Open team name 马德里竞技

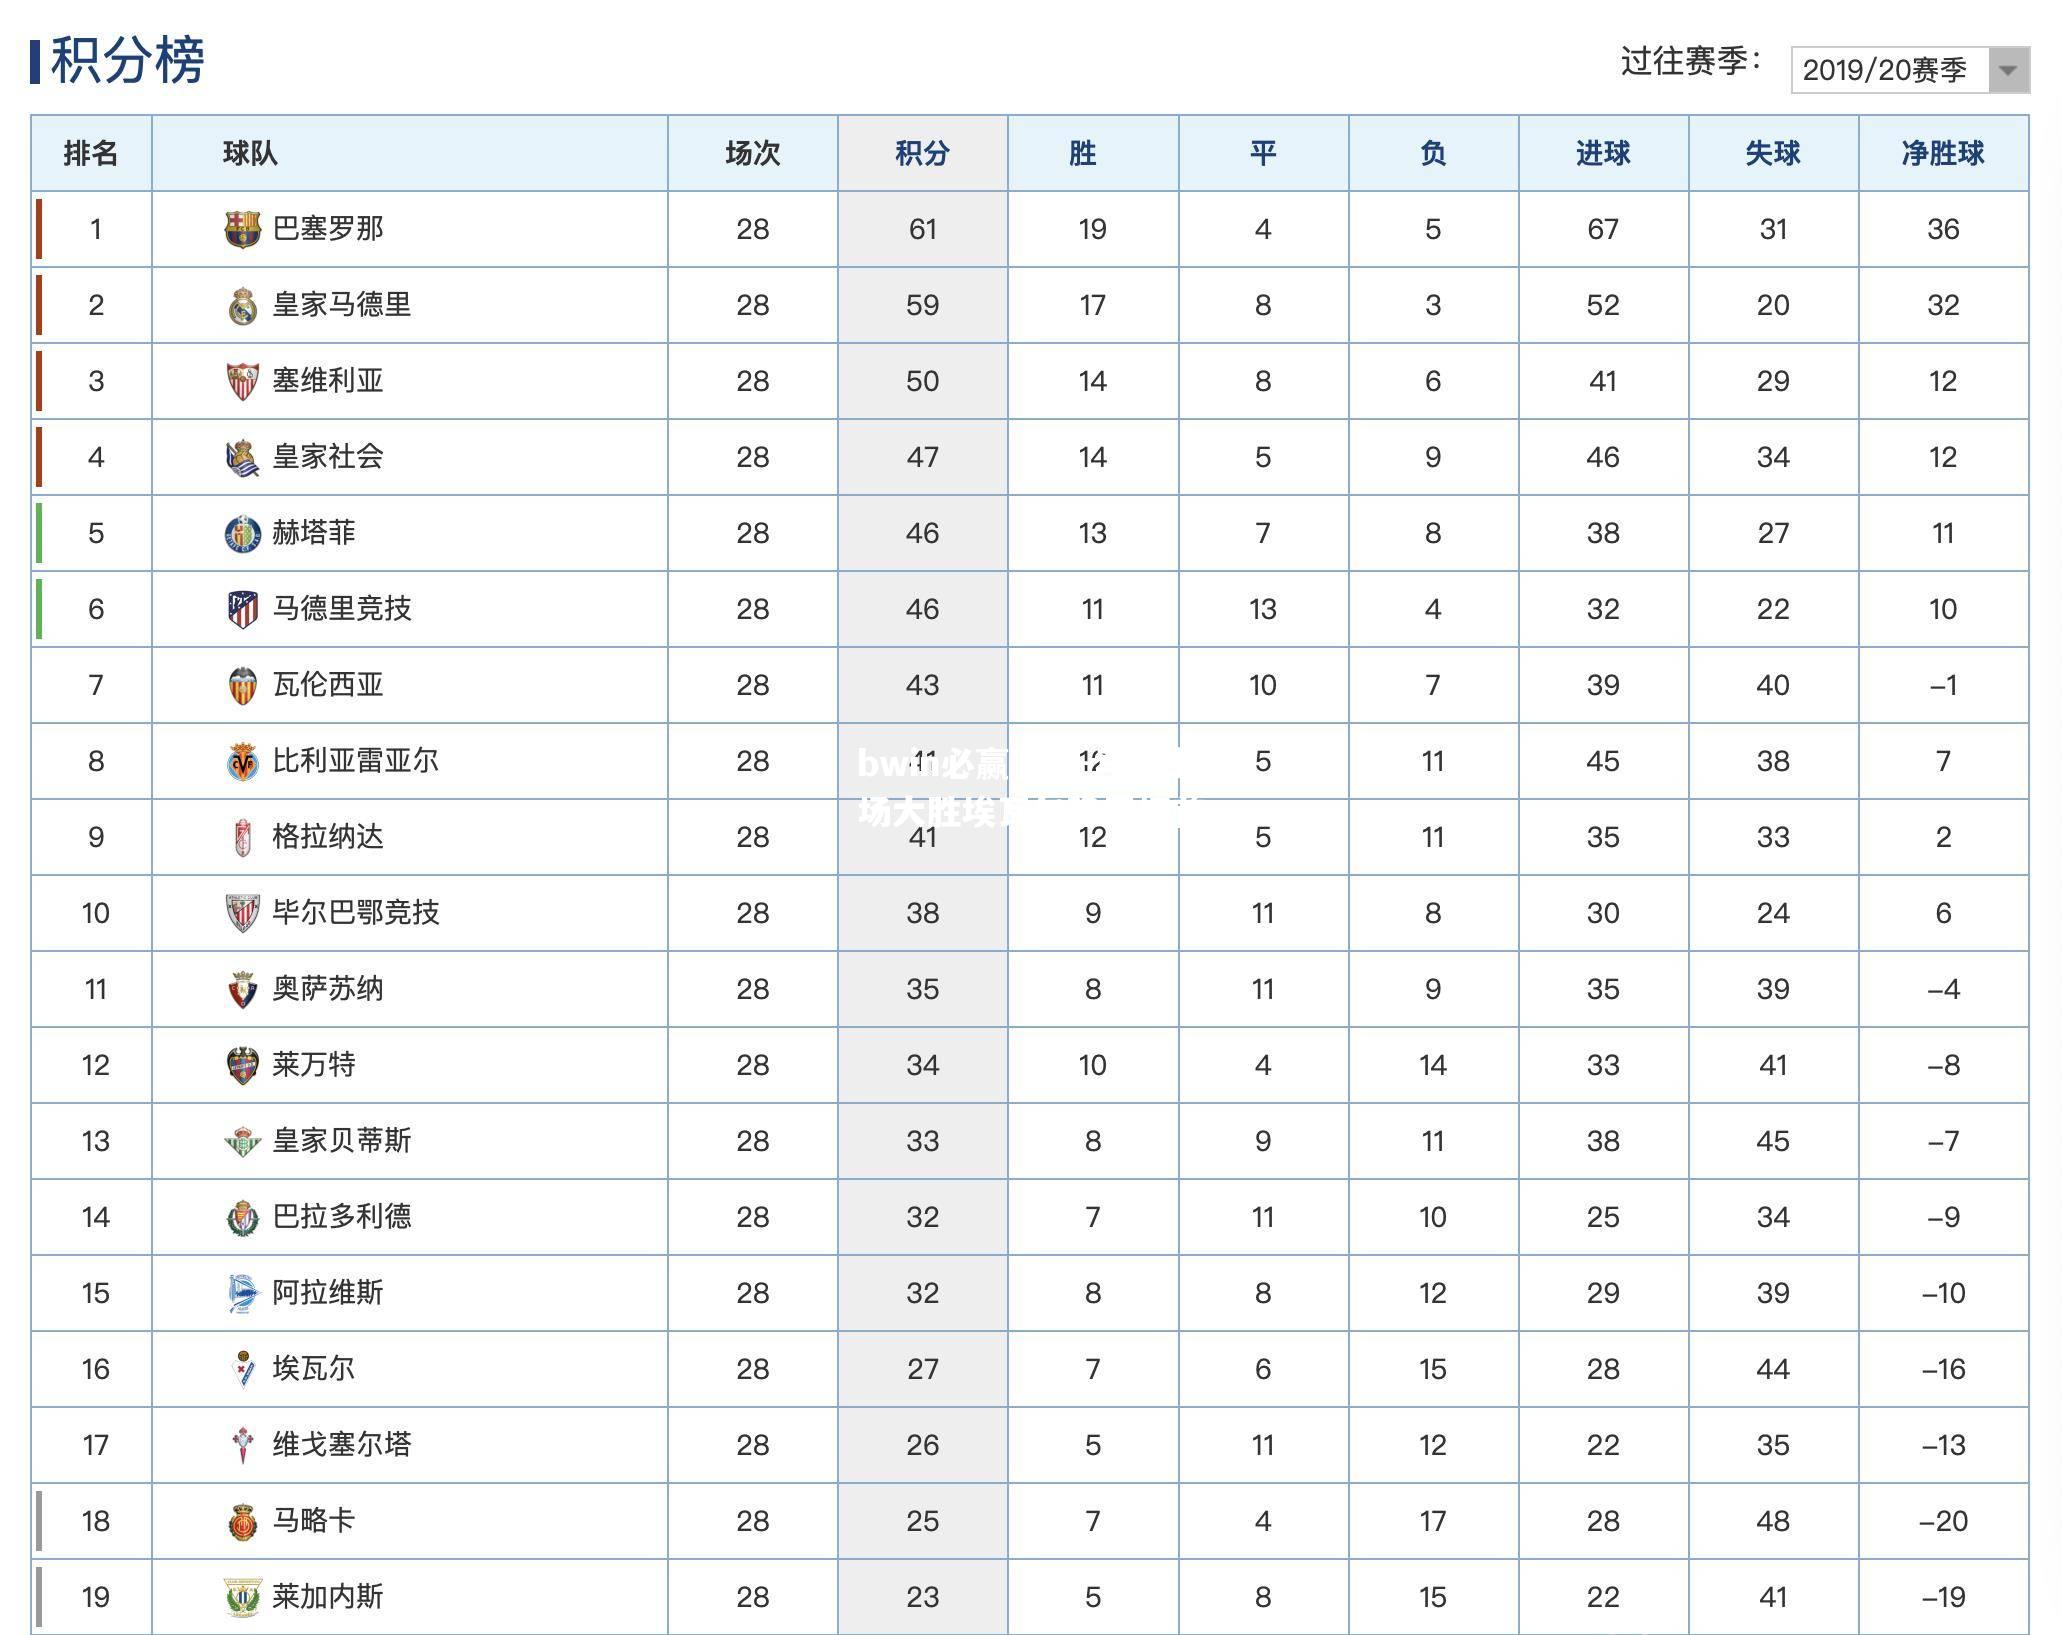[x=342, y=609]
